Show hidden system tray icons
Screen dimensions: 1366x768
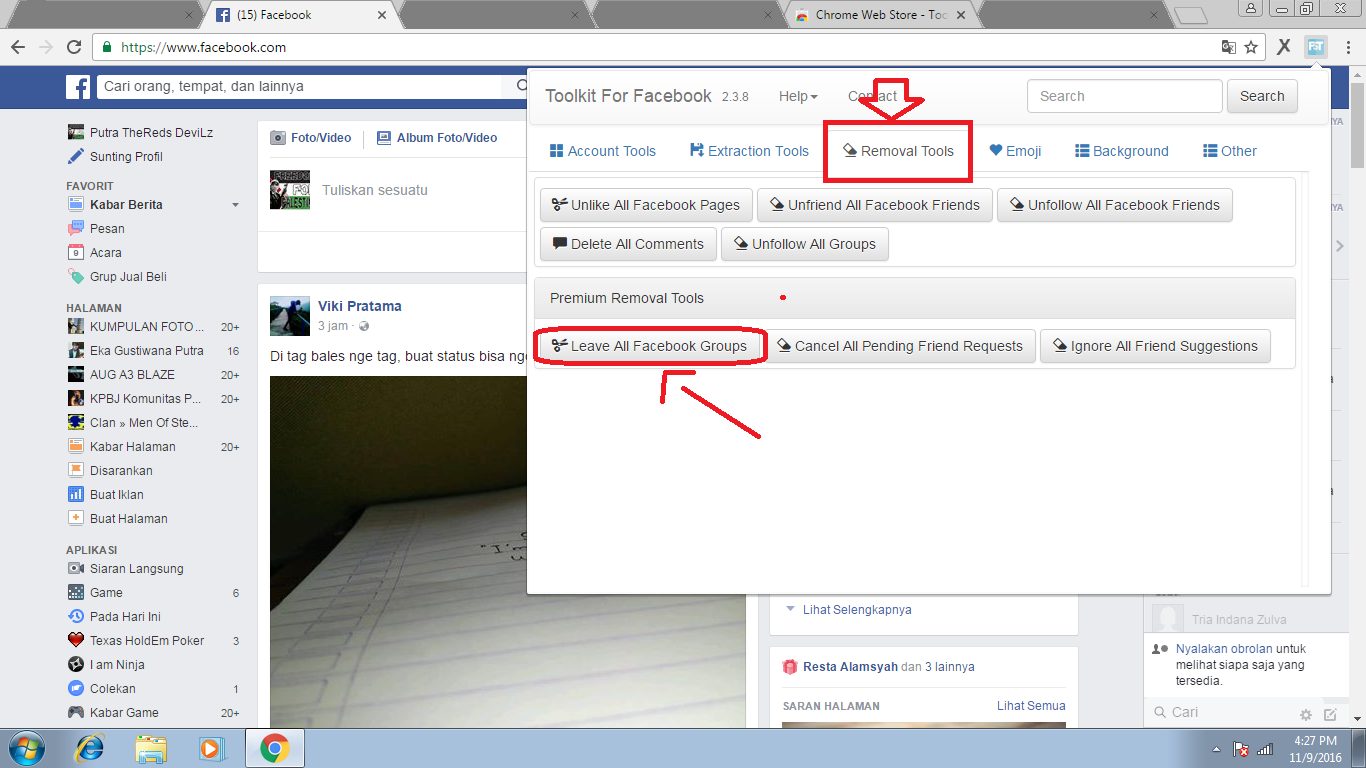click(x=1217, y=749)
